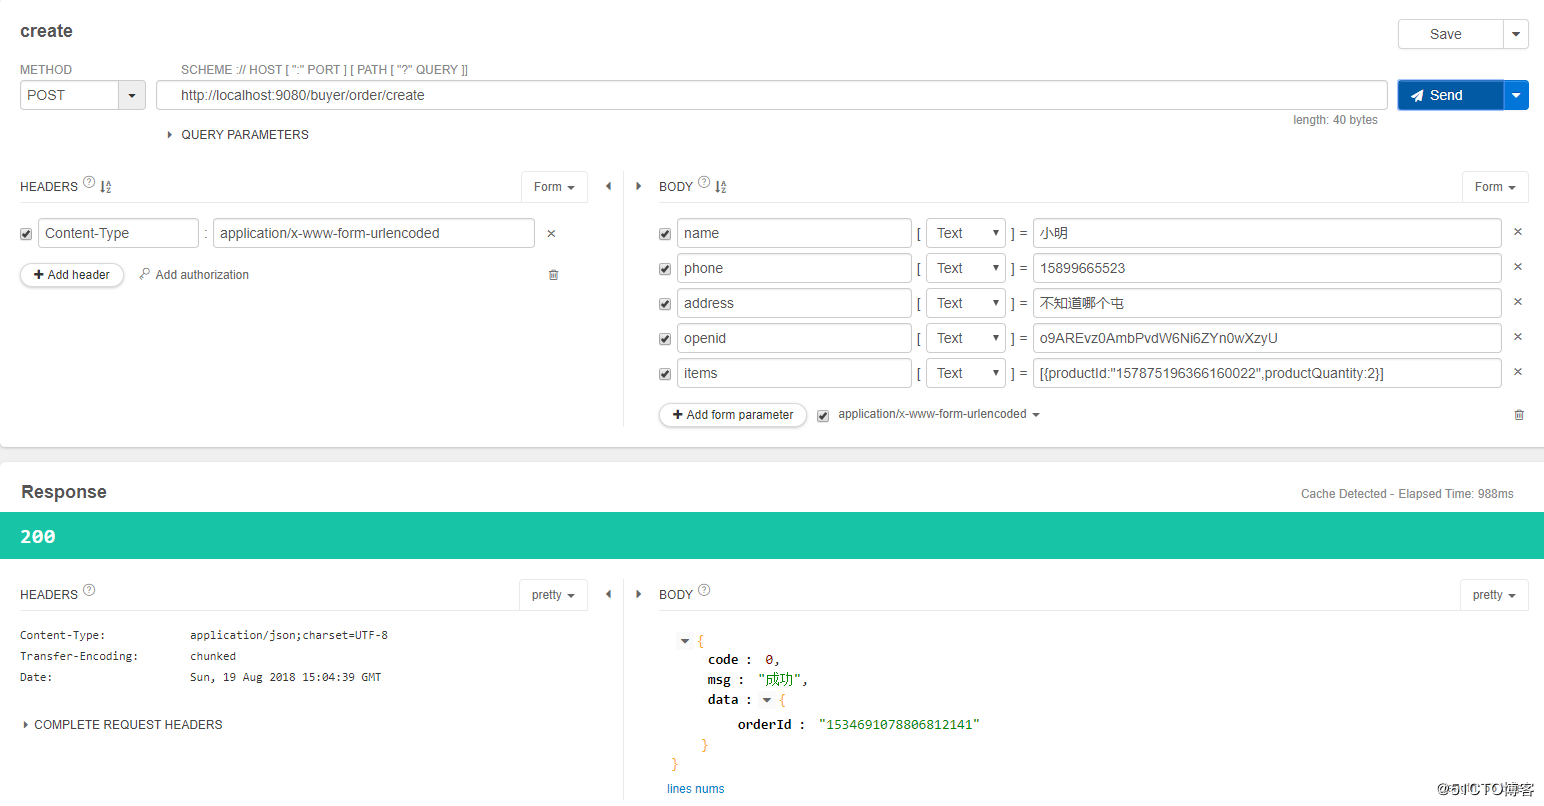
Task: Edit the Content-Type header name field
Action: click(118, 233)
